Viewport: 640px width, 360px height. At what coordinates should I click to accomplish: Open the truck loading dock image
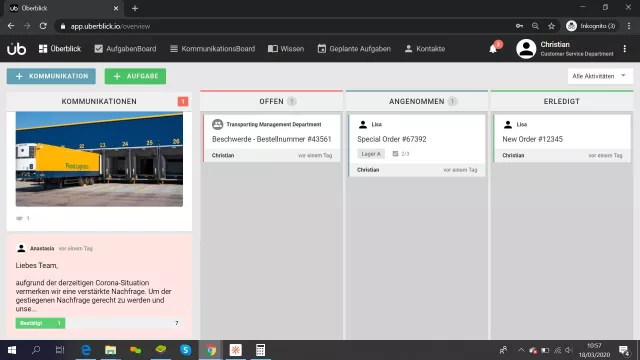tap(99, 159)
